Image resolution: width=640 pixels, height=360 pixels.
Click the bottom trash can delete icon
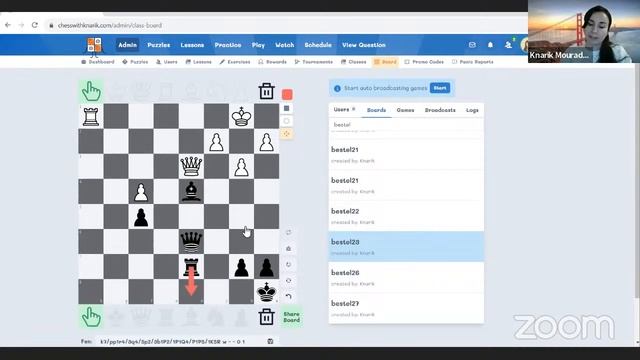(266, 317)
